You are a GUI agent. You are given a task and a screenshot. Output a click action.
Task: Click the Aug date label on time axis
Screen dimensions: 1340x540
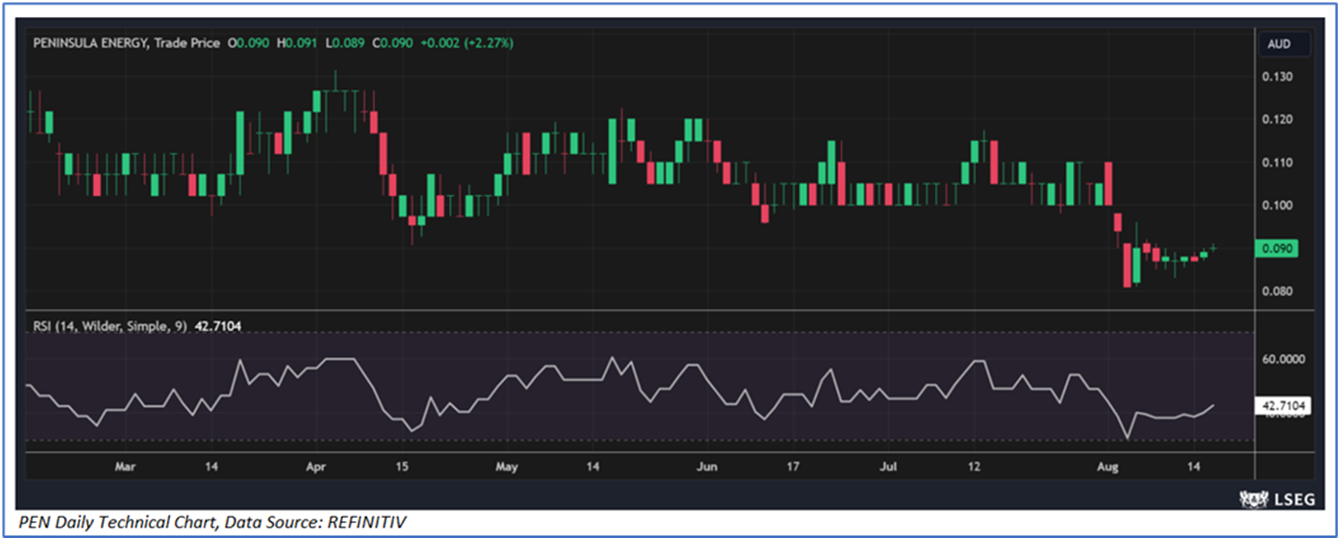click(x=1108, y=467)
